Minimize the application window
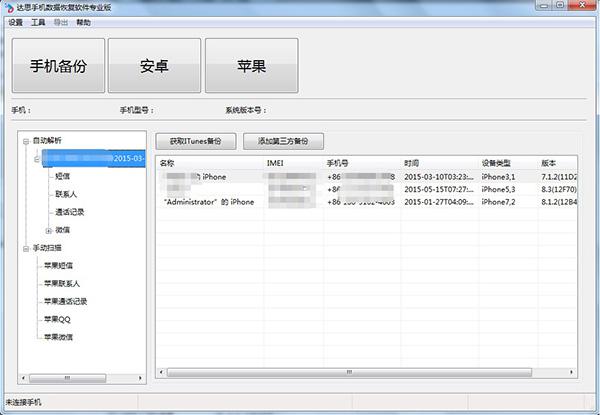 coord(544,5)
